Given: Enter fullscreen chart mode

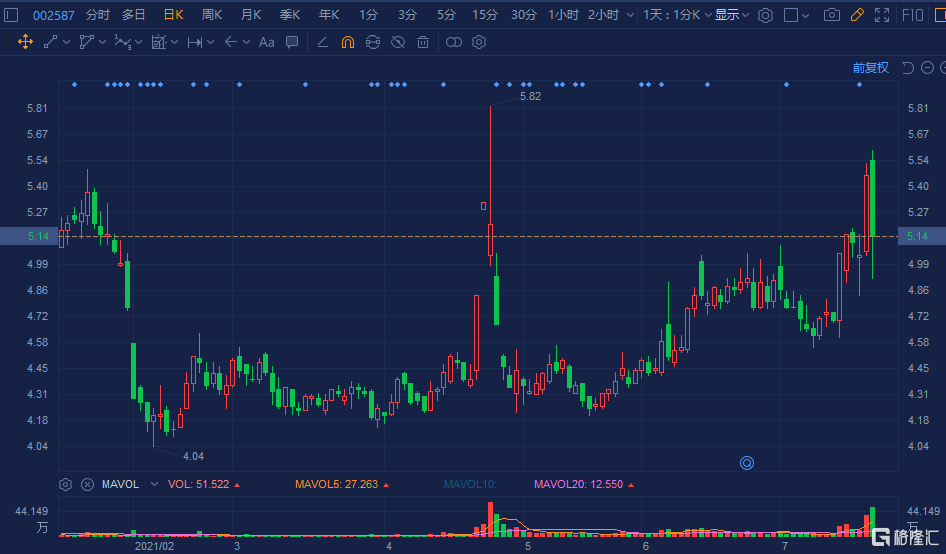Looking at the screenshot, I should point(882,14).
